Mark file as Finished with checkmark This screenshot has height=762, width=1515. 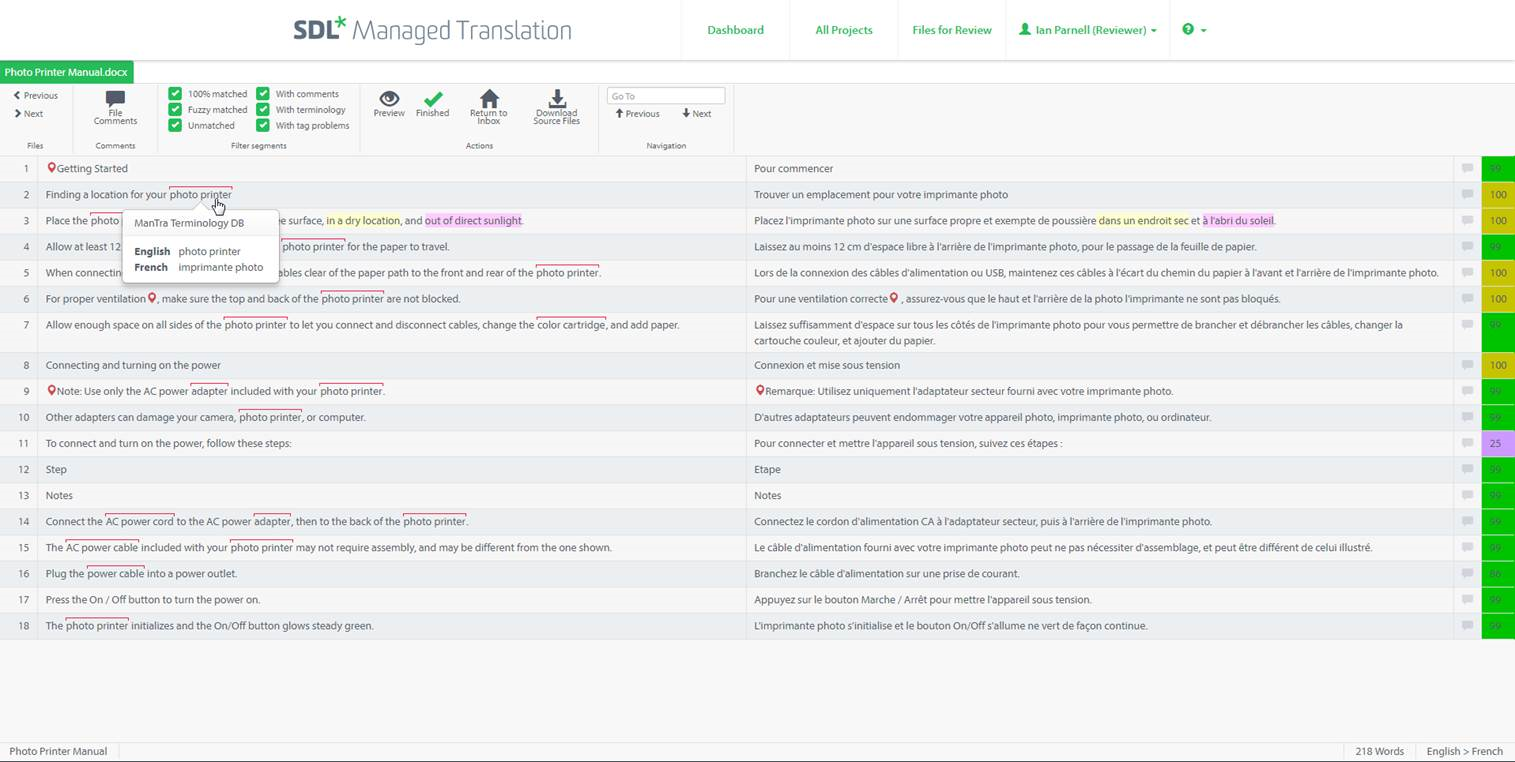pos(432,98)
